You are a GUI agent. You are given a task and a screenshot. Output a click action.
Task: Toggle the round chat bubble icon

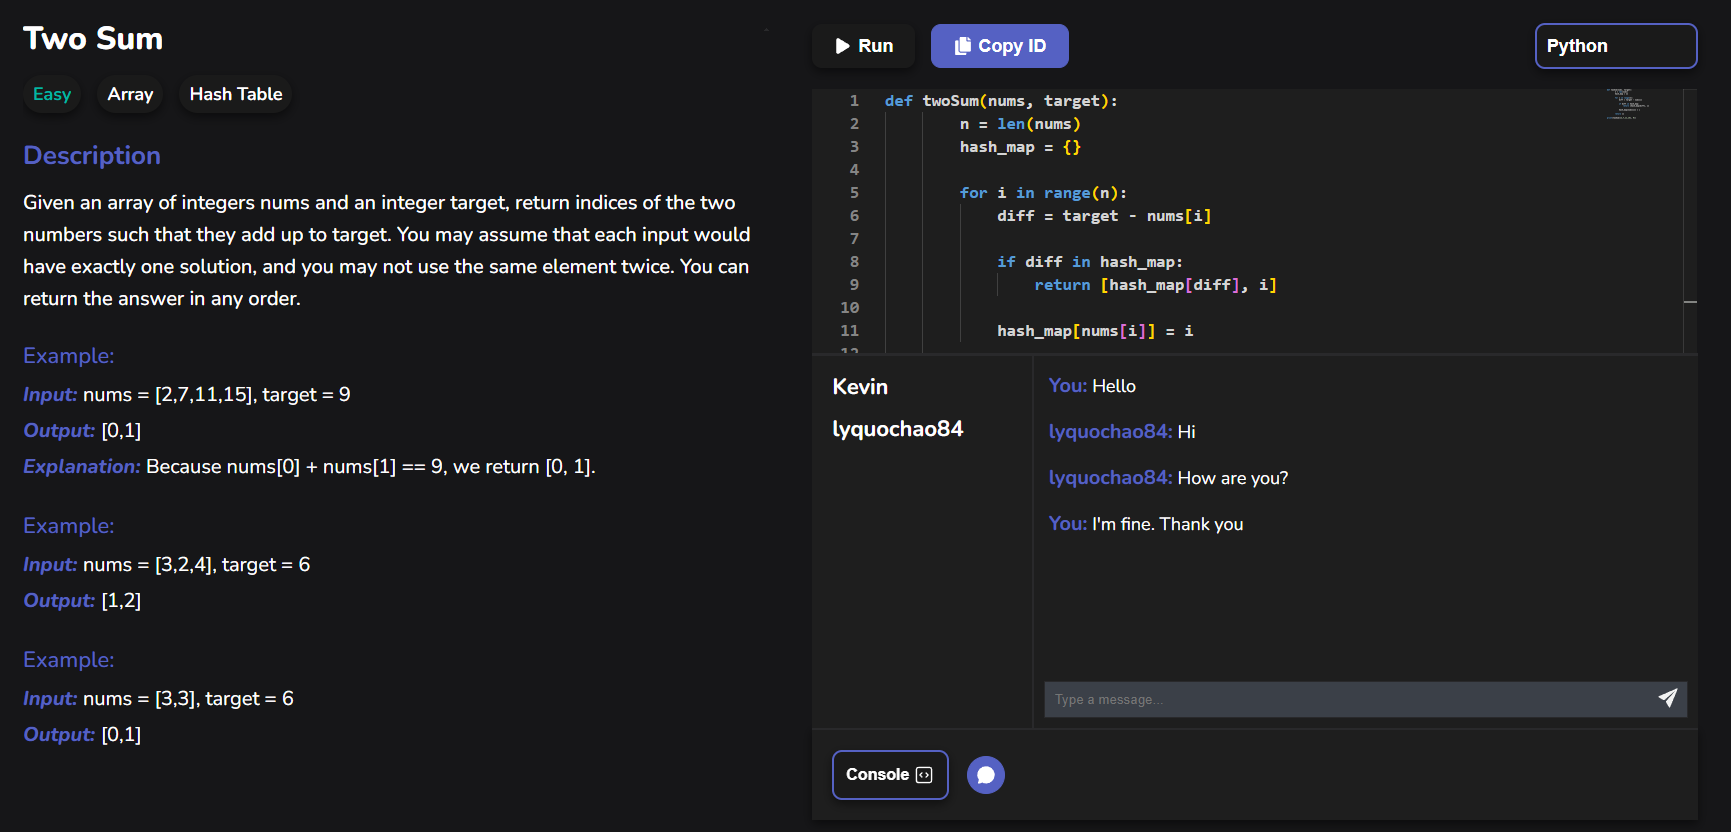coord(985,775)
